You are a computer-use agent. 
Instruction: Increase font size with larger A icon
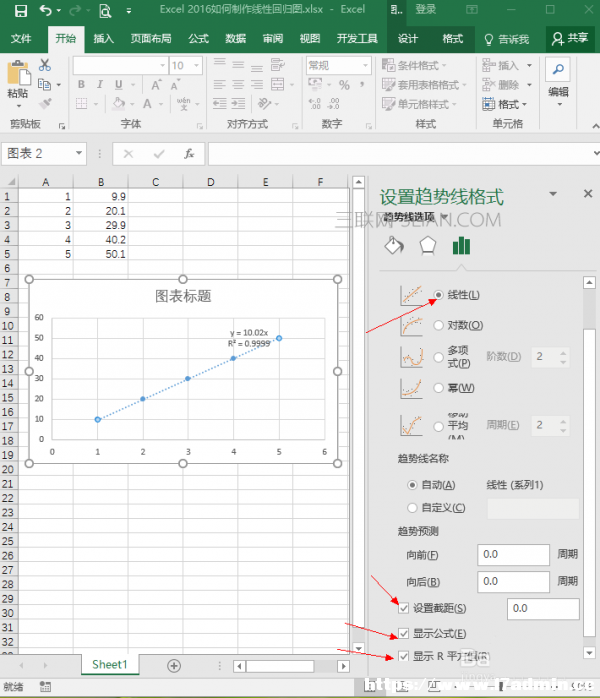point(156,85)
